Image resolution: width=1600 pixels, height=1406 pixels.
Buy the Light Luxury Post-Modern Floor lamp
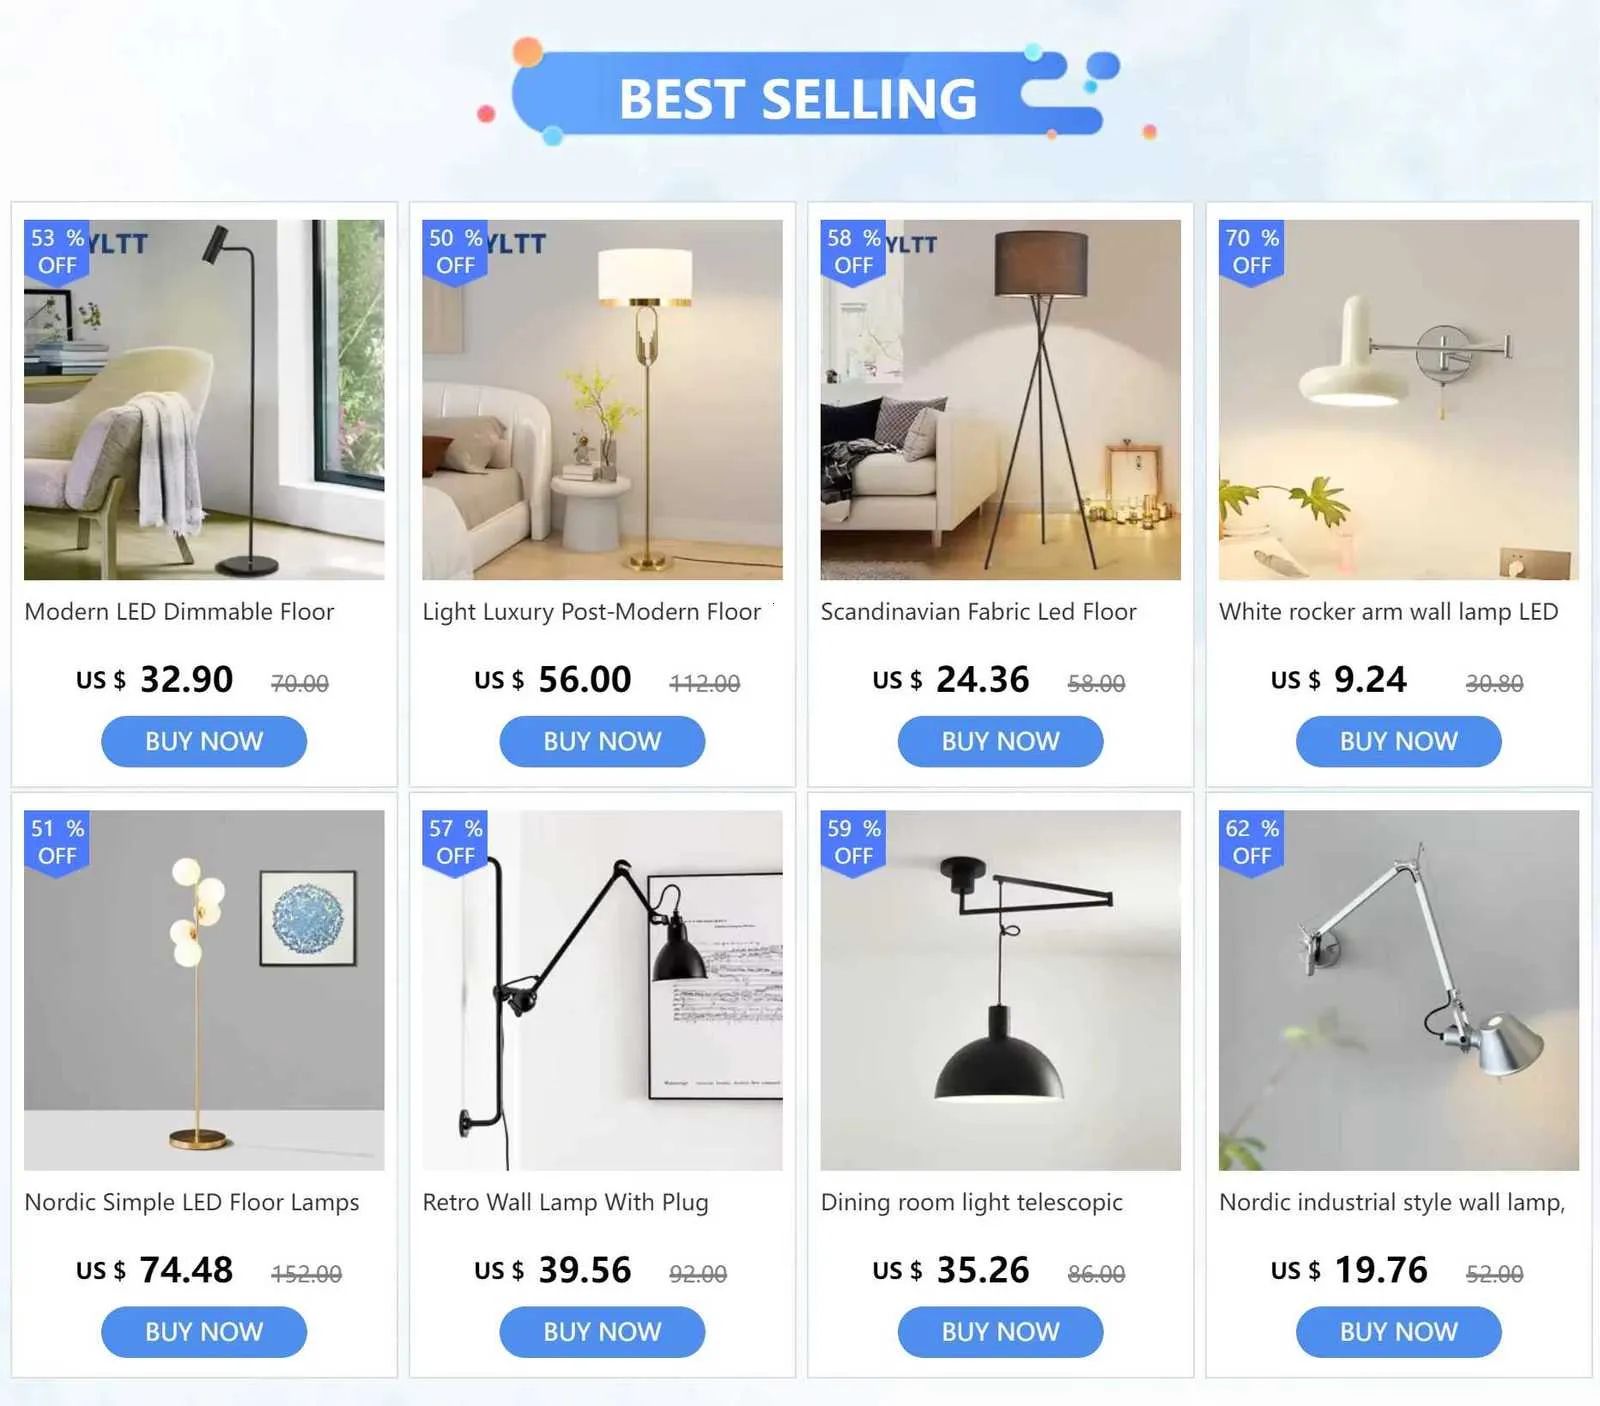(602, 741)
